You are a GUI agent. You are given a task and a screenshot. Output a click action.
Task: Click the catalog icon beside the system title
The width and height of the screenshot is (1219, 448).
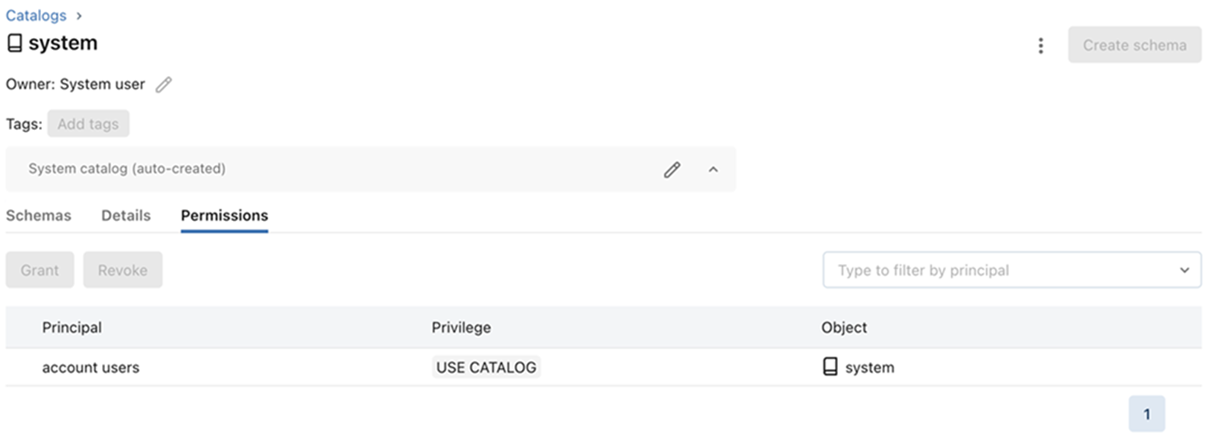point(15,43)
